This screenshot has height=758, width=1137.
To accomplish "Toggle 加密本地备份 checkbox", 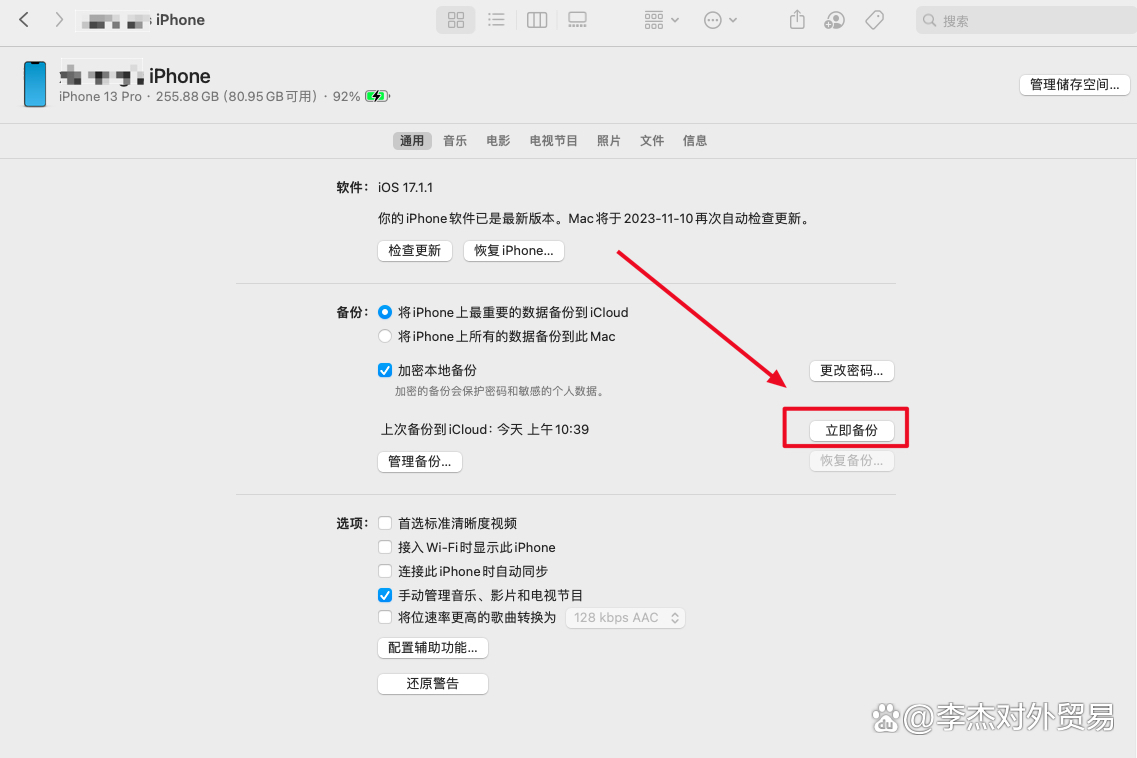I will [x=385, y=371].
